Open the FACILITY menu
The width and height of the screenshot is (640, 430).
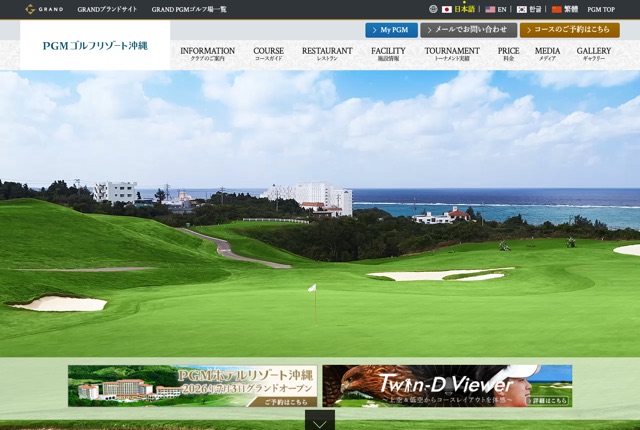(x=388, y=54)
